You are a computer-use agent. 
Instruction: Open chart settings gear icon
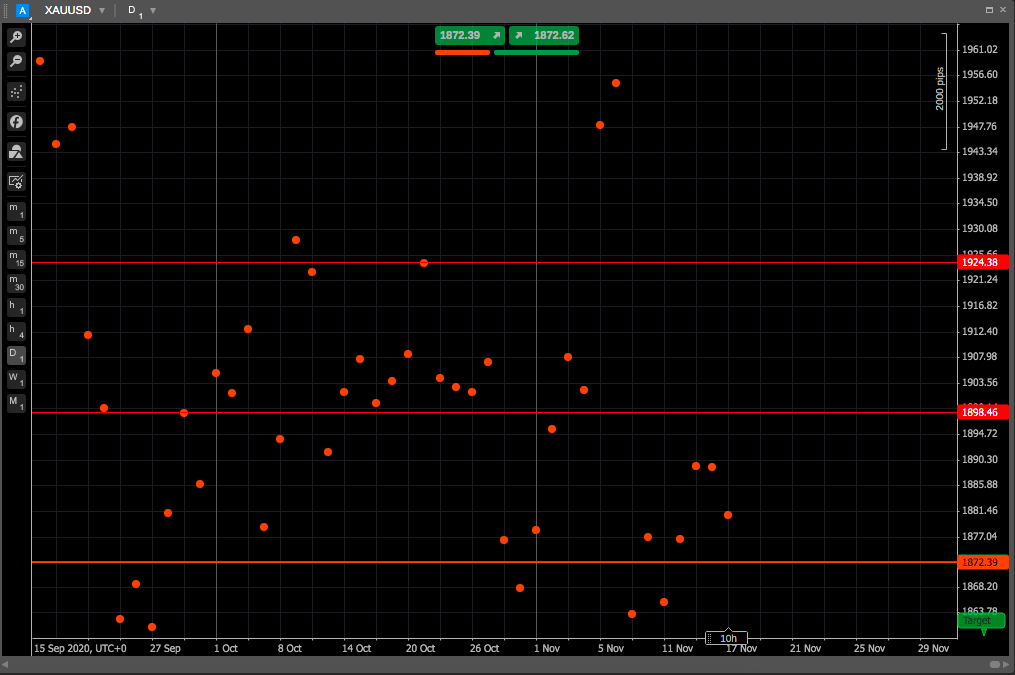pos(16,182)
